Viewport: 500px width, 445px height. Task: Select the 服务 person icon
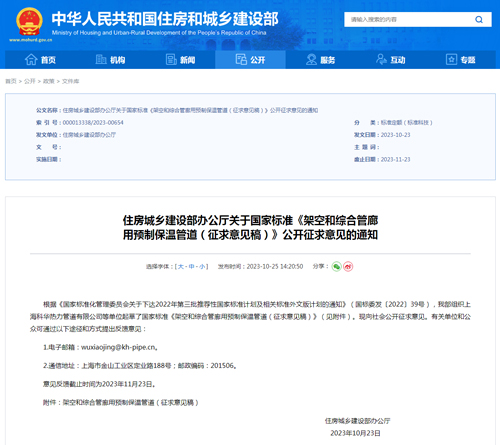tap(311, 60)
